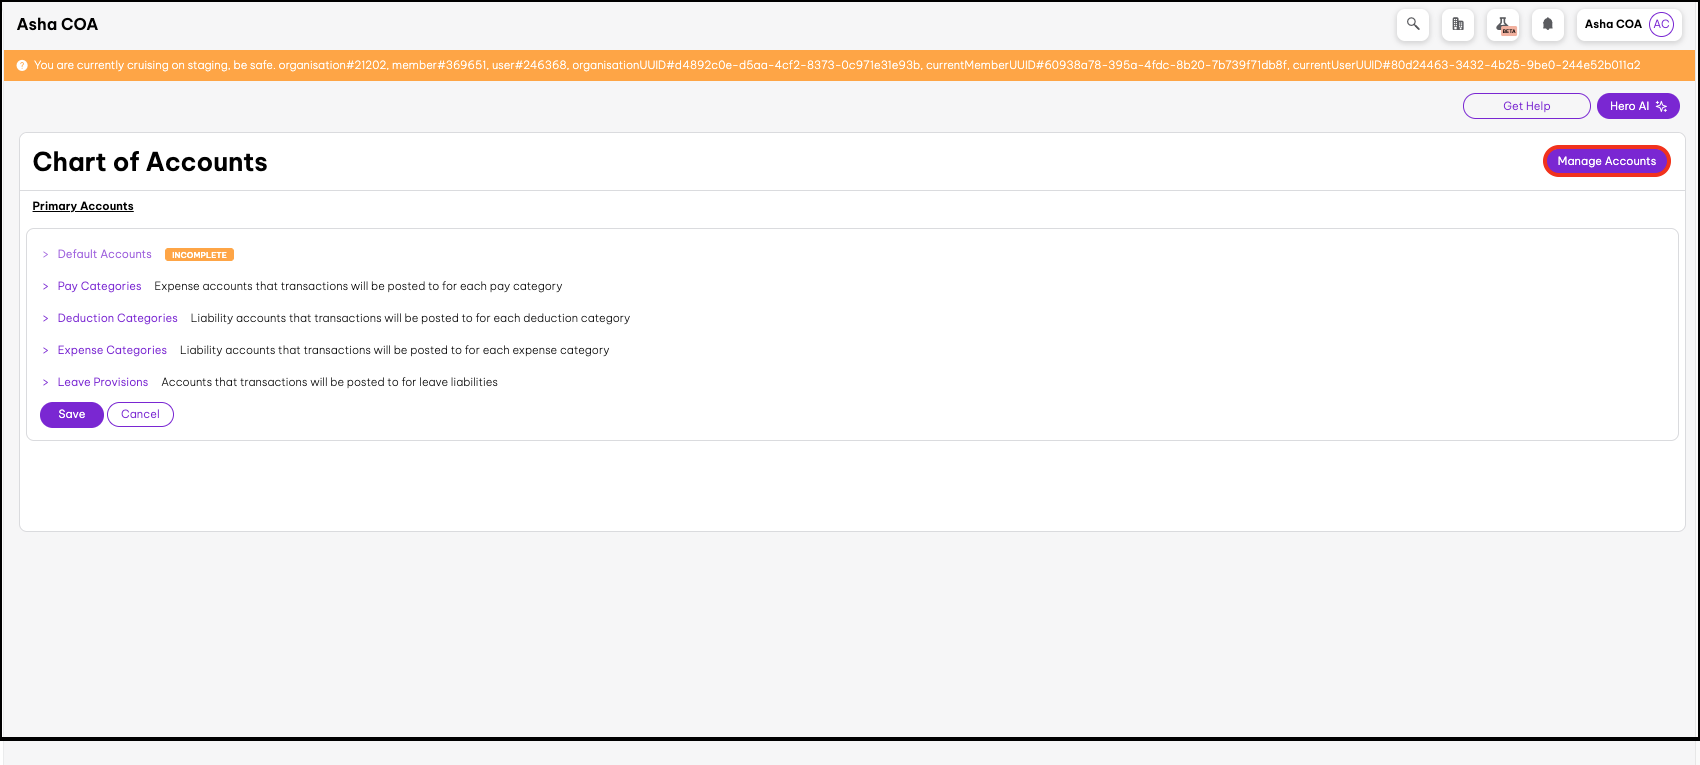Expand Deduction Categories chevron
Image resolution: width=1700 pixels, height=765 pixels.
click(x=46, y=318)
